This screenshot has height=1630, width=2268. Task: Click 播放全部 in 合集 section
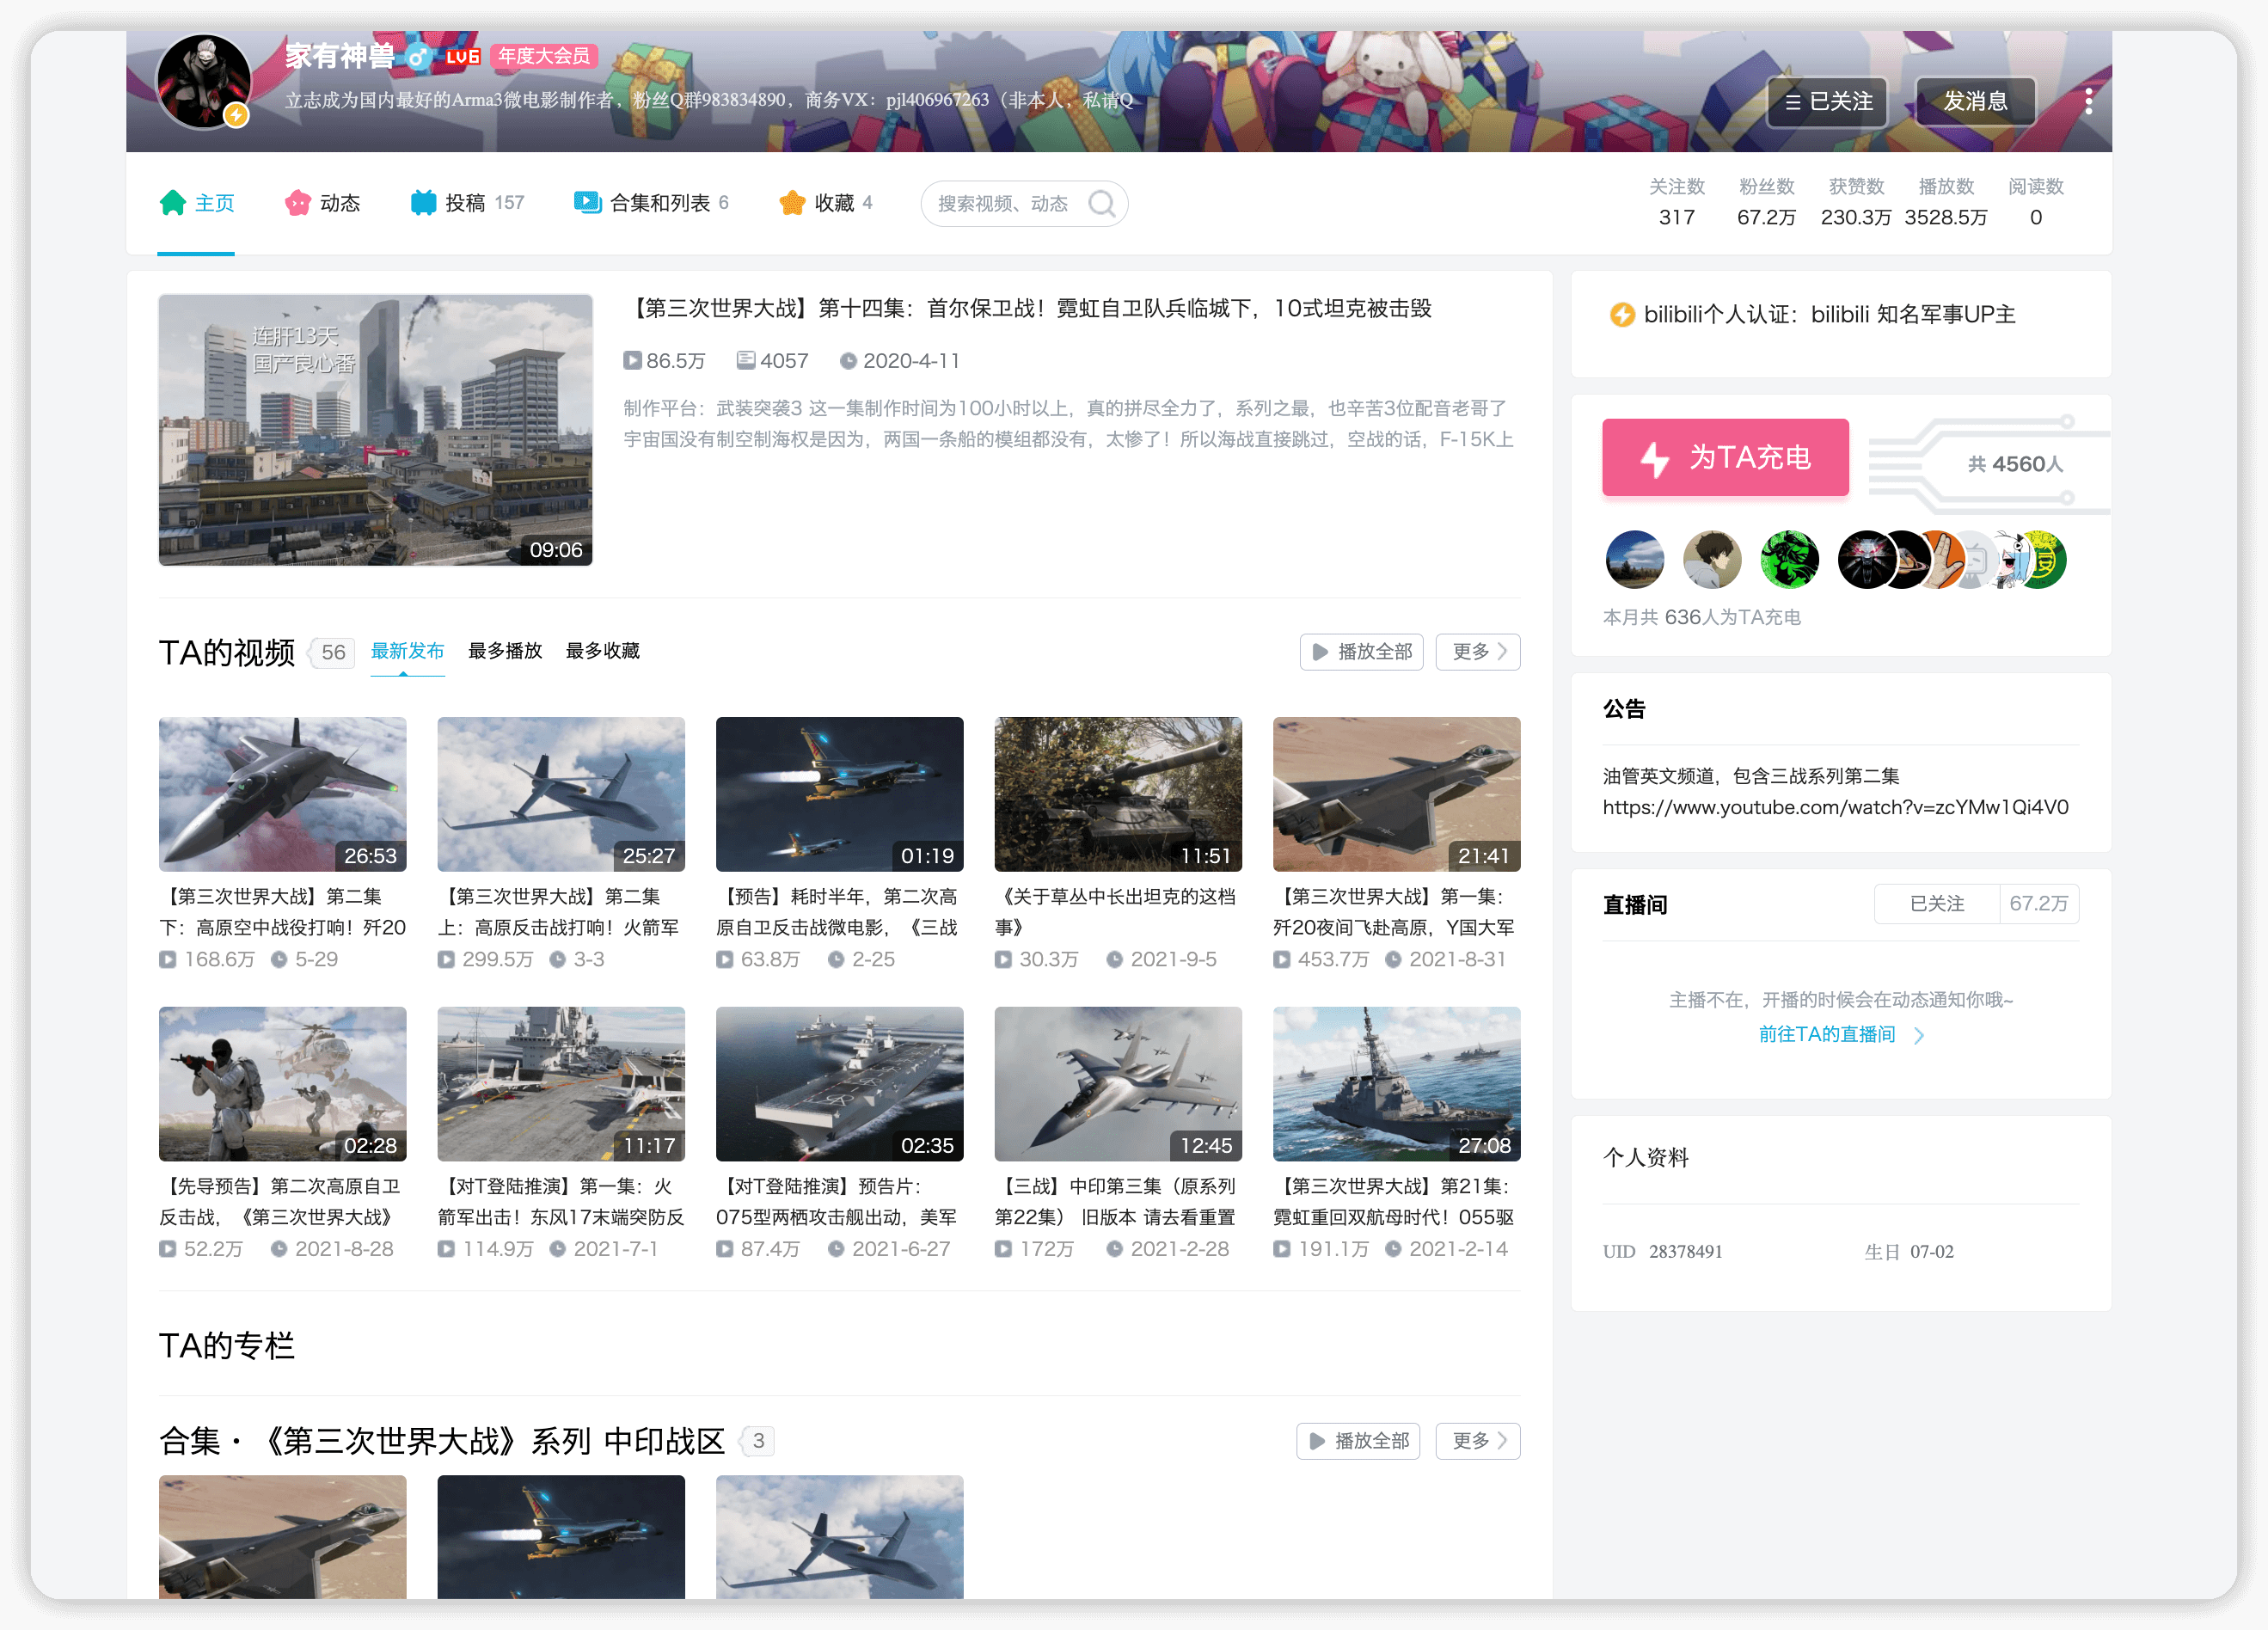(x=1358, y=1441)
